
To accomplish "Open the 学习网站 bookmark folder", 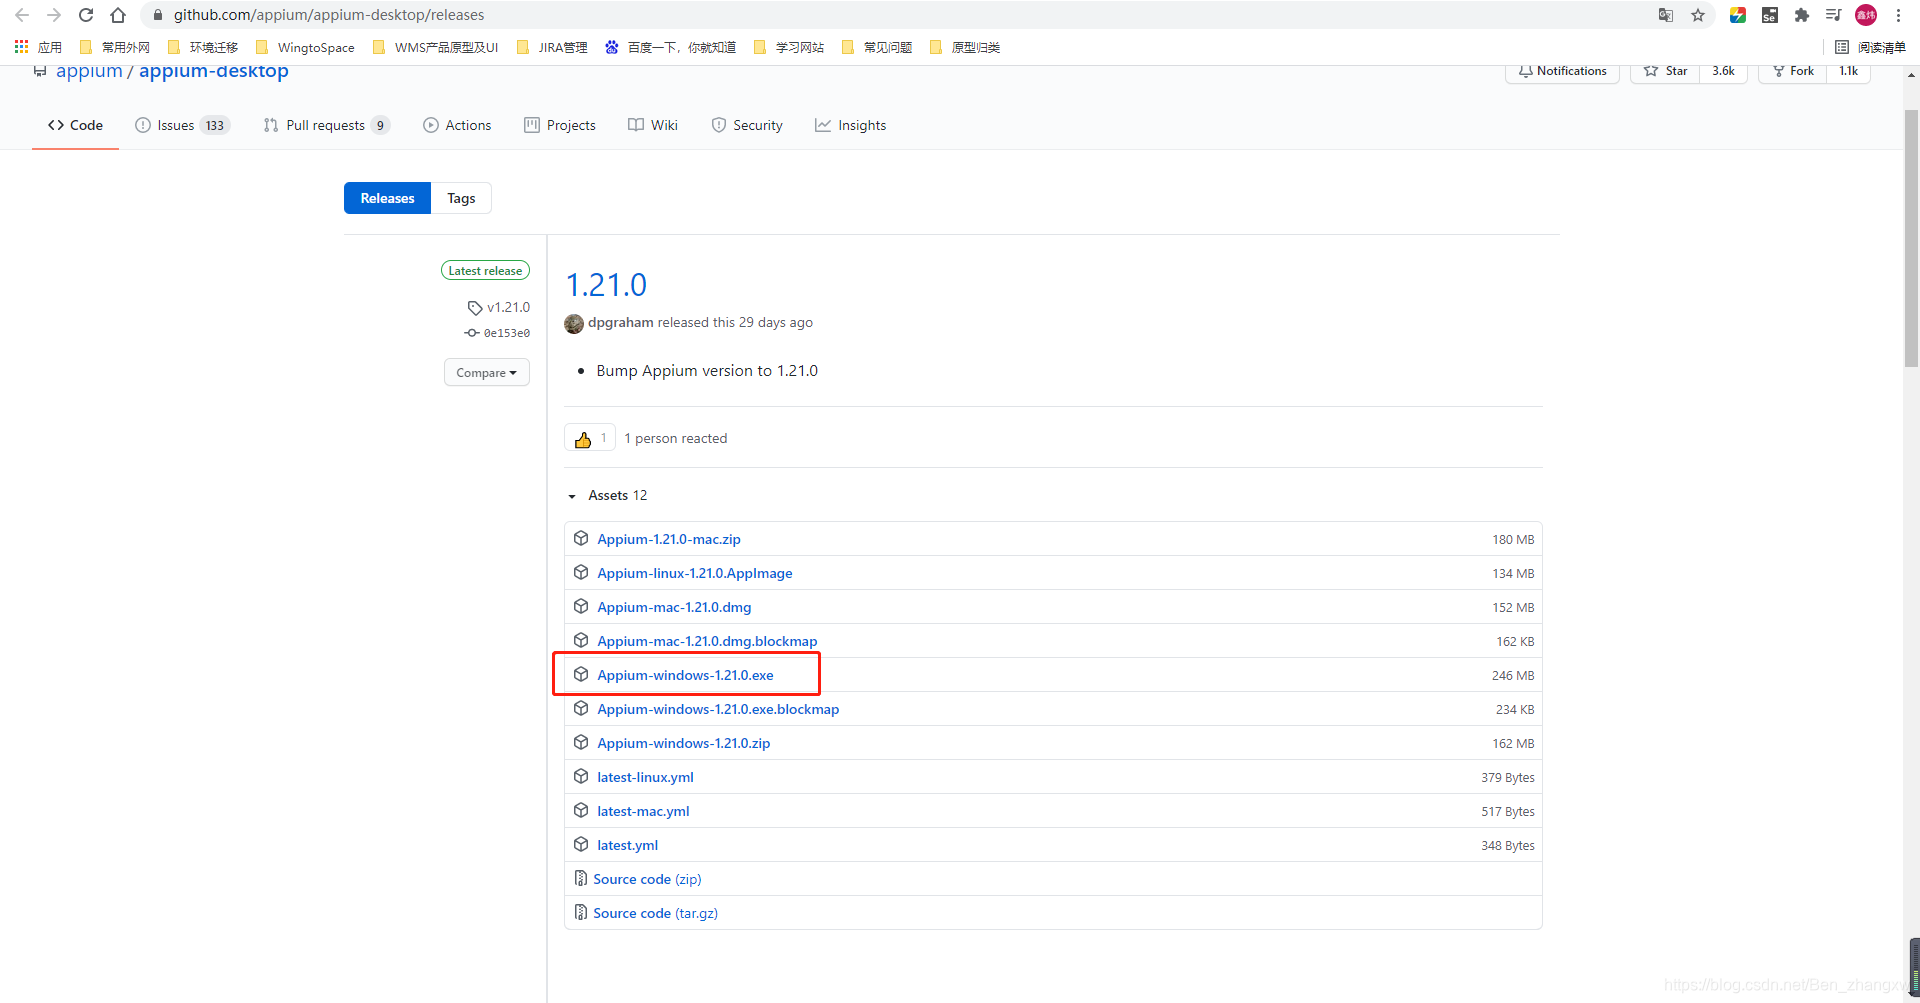I will coord(789,47).
